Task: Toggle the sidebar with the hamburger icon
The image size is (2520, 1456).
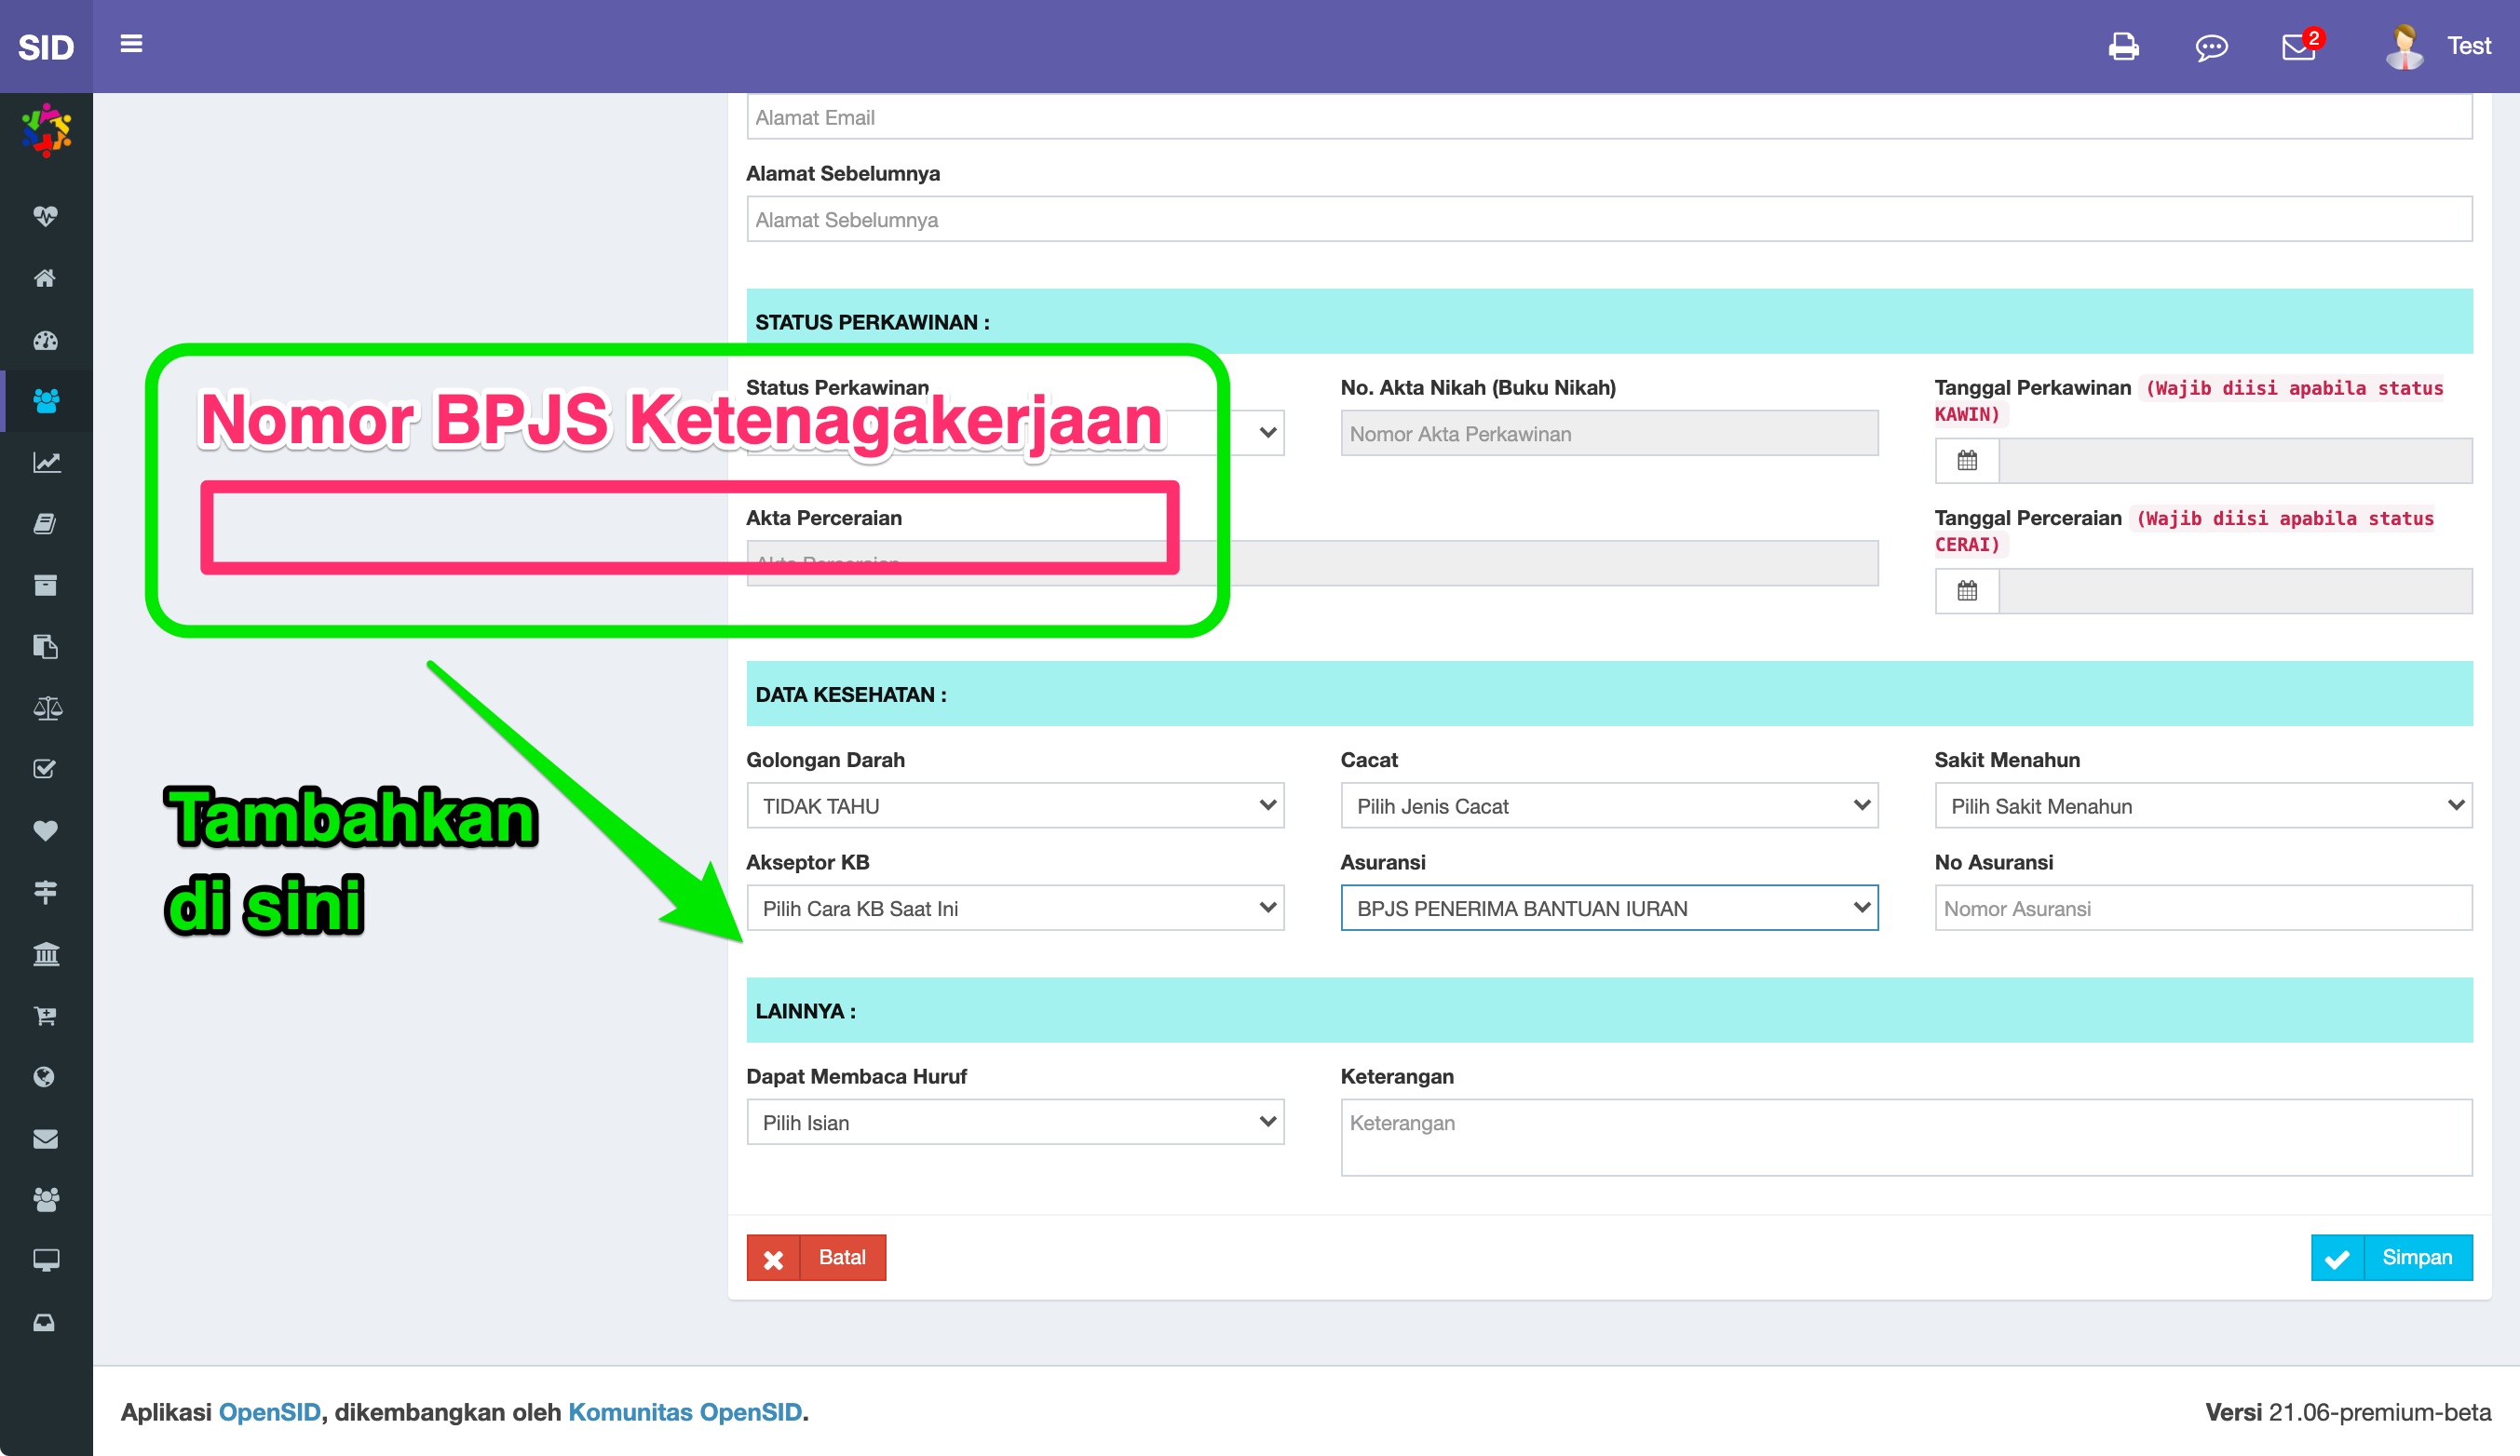Action: click(x=130, y=45)
